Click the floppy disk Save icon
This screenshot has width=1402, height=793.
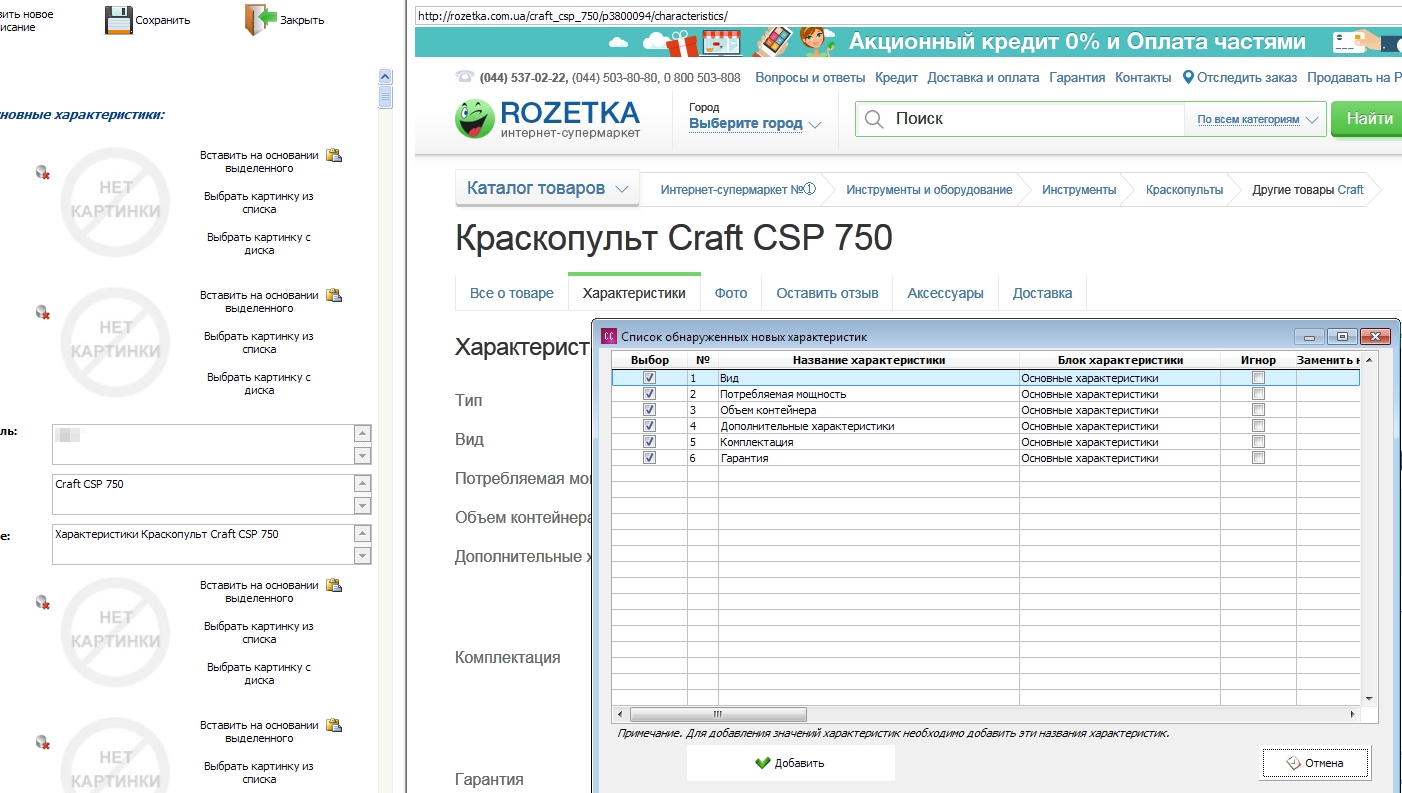[119, 19]
